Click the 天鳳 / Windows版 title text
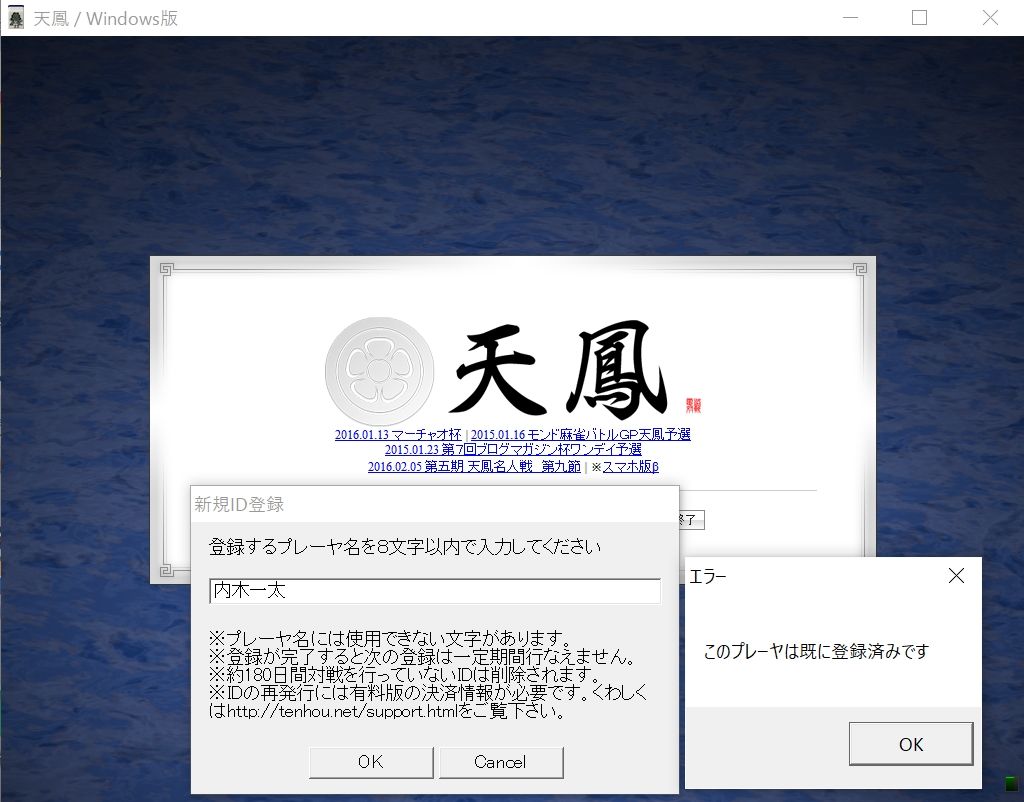This screenshot has height=802, width=1024. (x=105, y=18)
